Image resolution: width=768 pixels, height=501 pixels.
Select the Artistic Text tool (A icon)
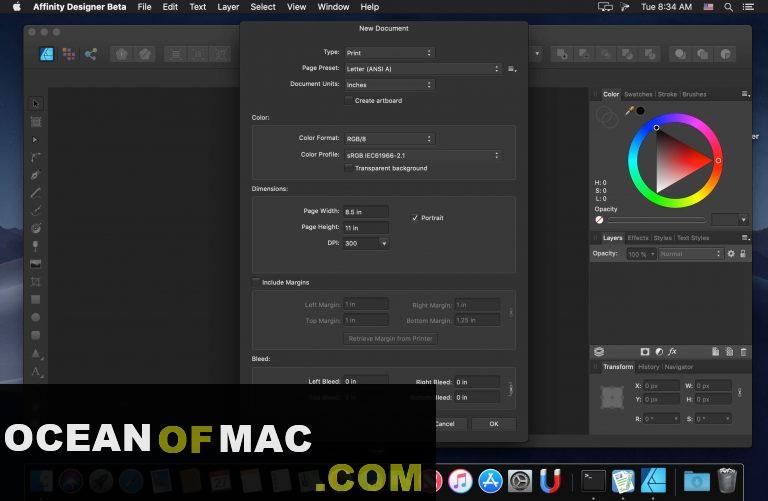35,372
